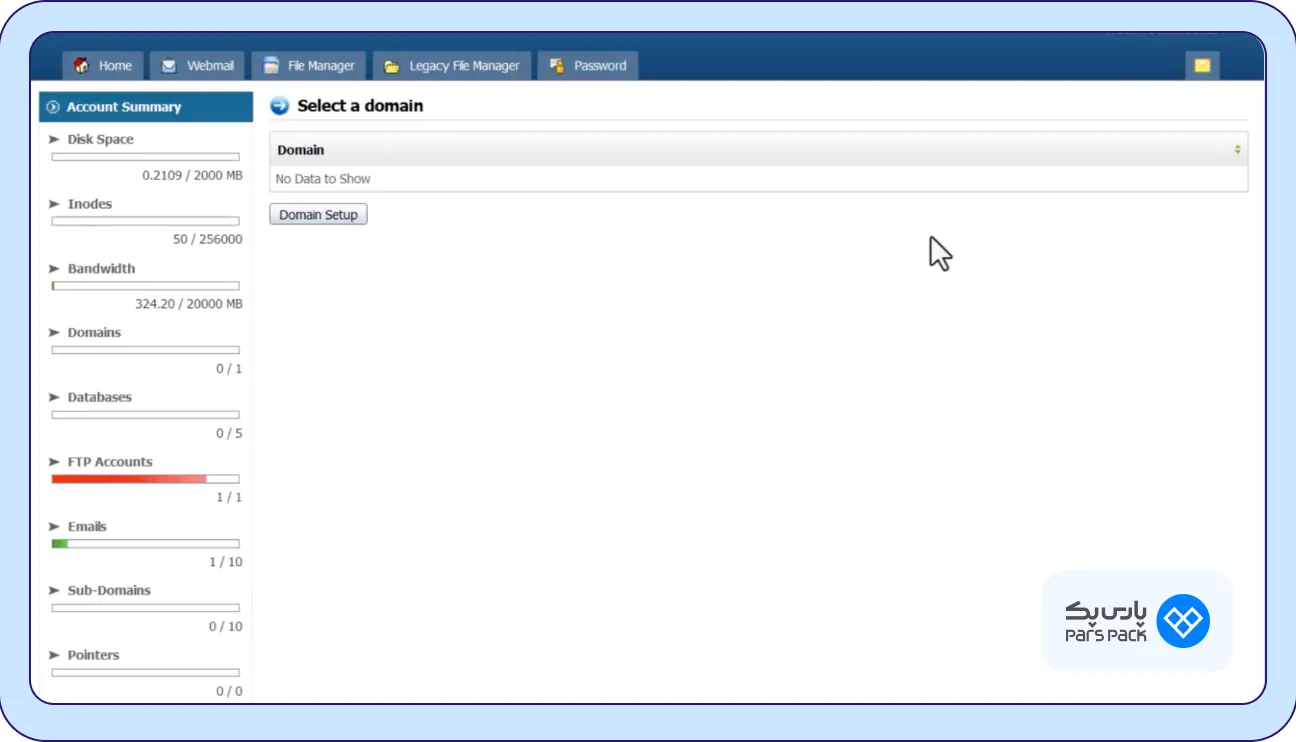Click the File Manager icon
Viewport: 1296px width, 742px height.
[x=270, y=66]
